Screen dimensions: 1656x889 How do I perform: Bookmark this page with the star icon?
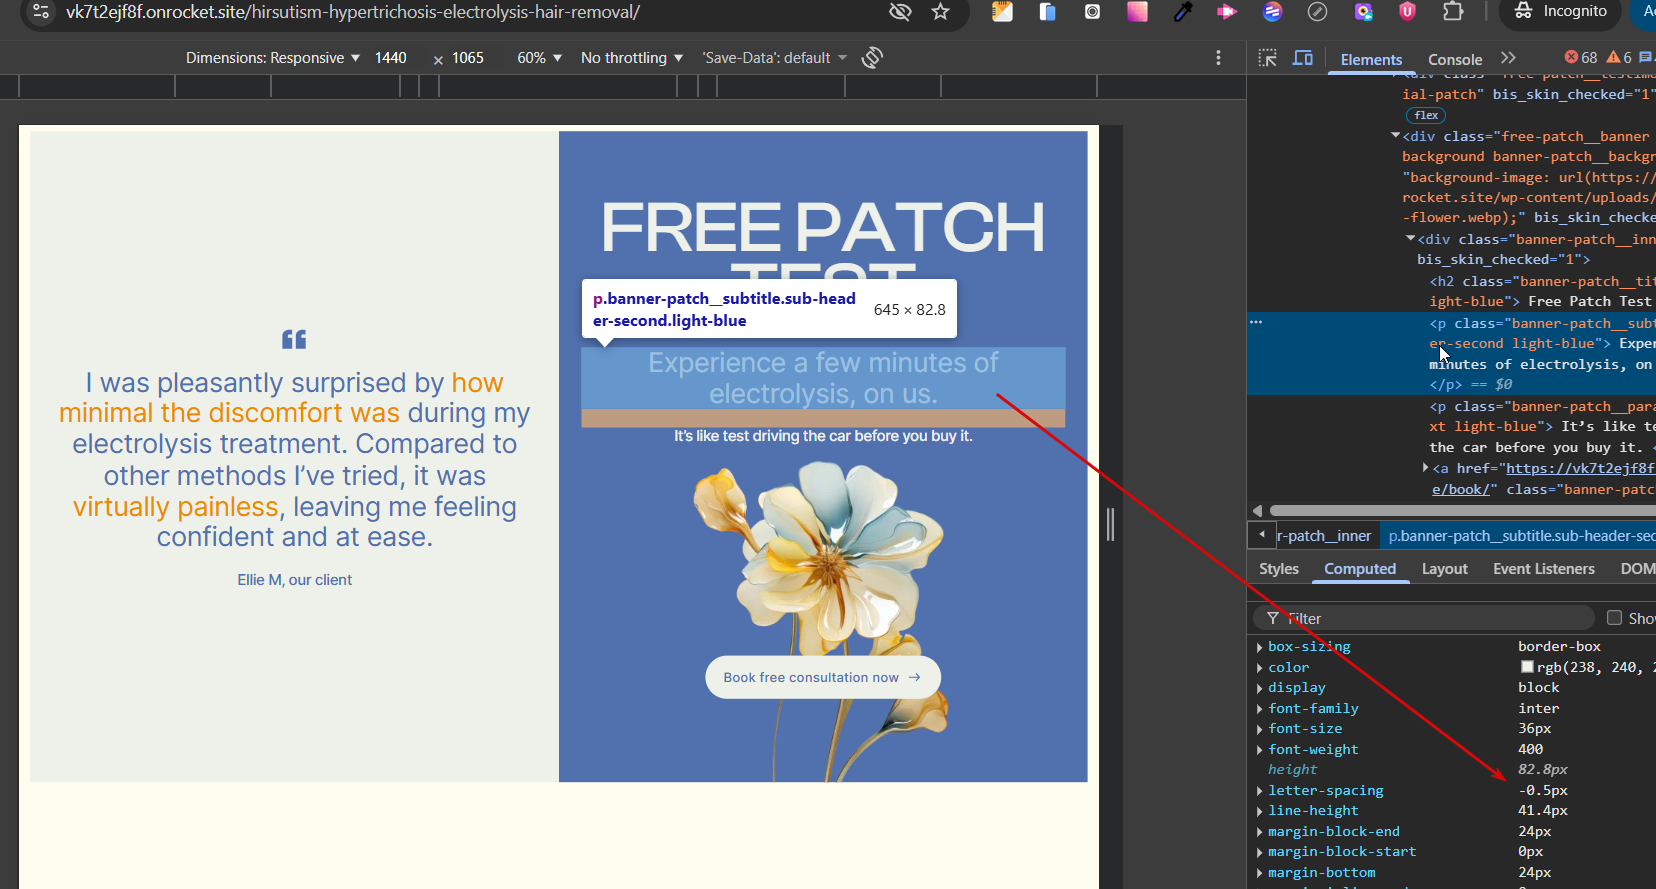(x=940, y=12)
